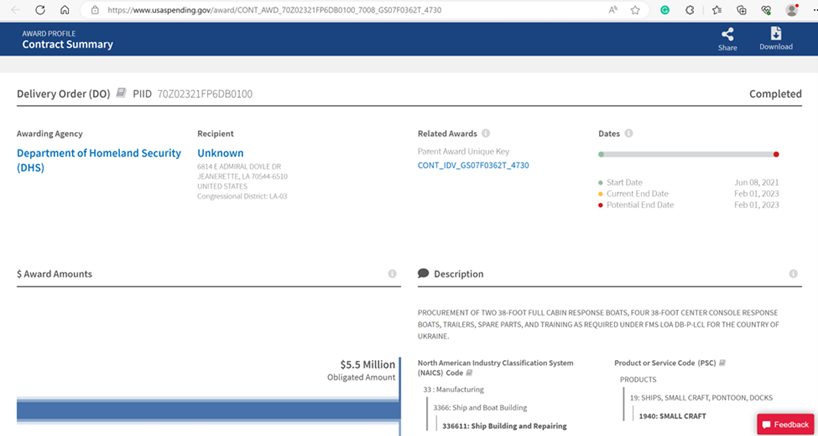Open glossary icon beside NAICS Code

point(469,373)
